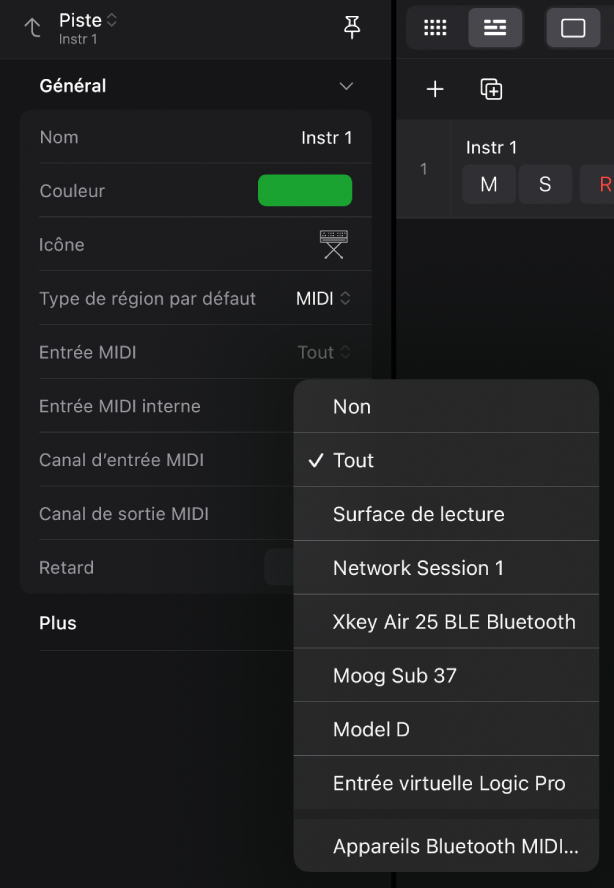Open the keyboard track icon picker
The height and width of the screenshot is (888, 614).
pyautogui.click(x=334, y=244)
